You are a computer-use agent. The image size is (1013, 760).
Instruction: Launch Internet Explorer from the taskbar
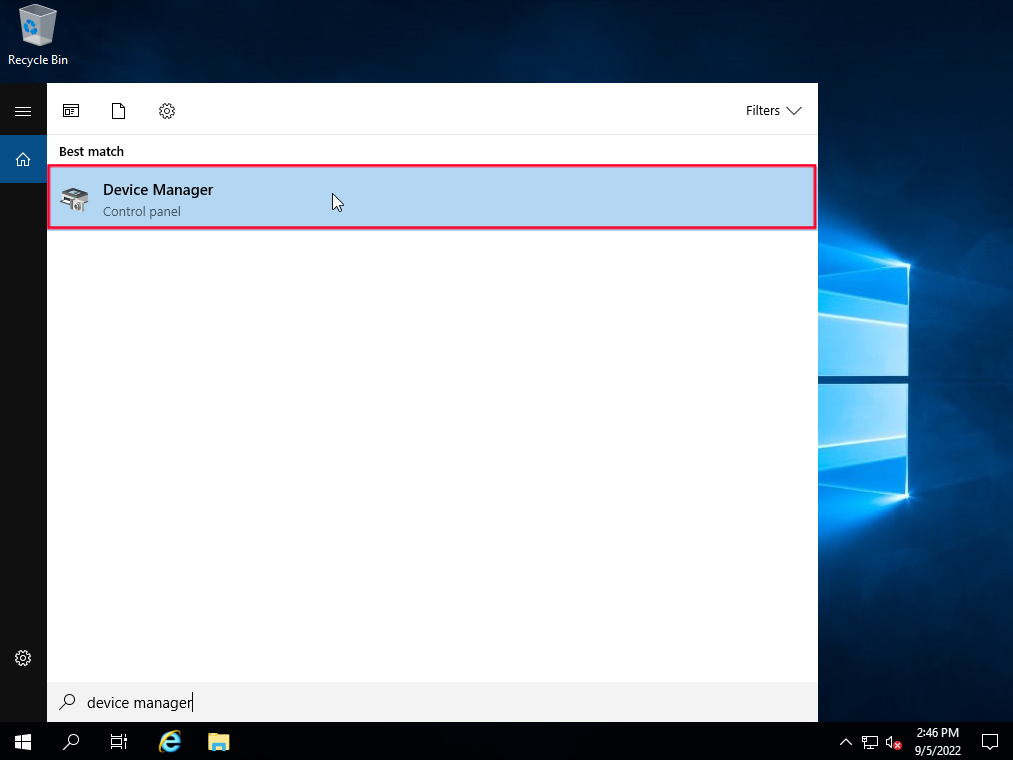[169, 742]
